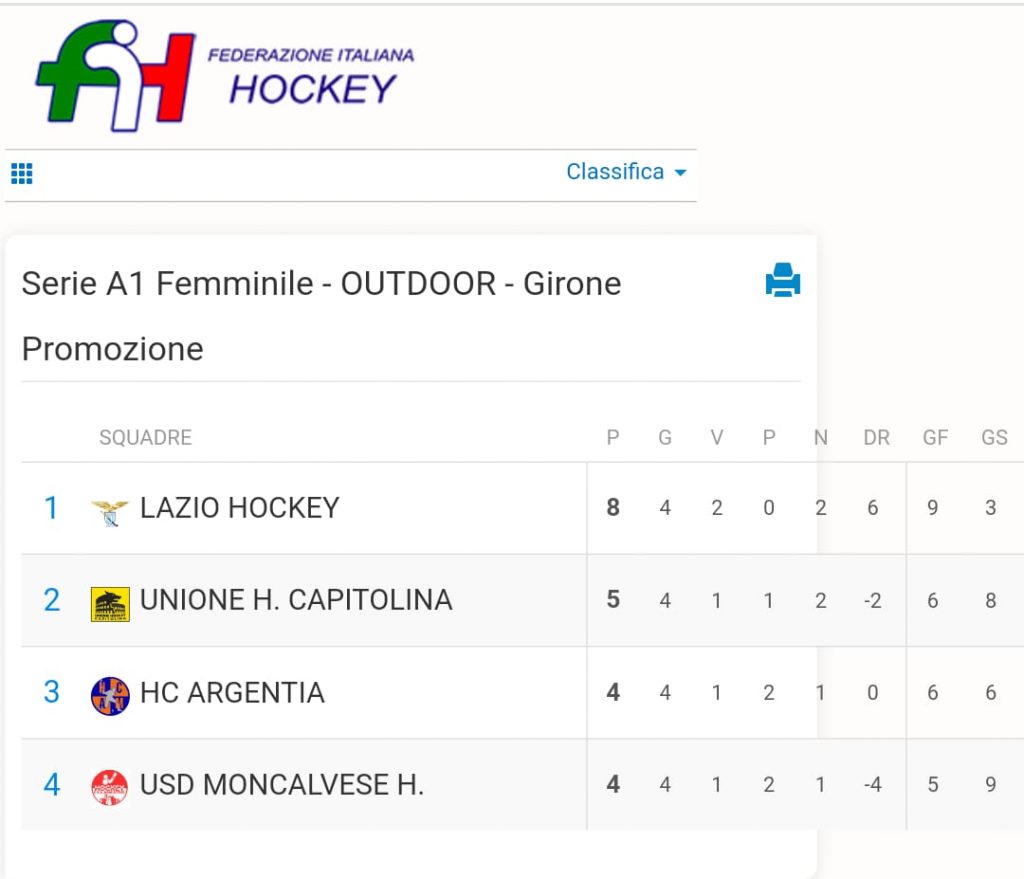This screenshot has height=879, width=1024.
Task: Select the HC ARGENTIA team name
Action: click(x=232, y=693)
